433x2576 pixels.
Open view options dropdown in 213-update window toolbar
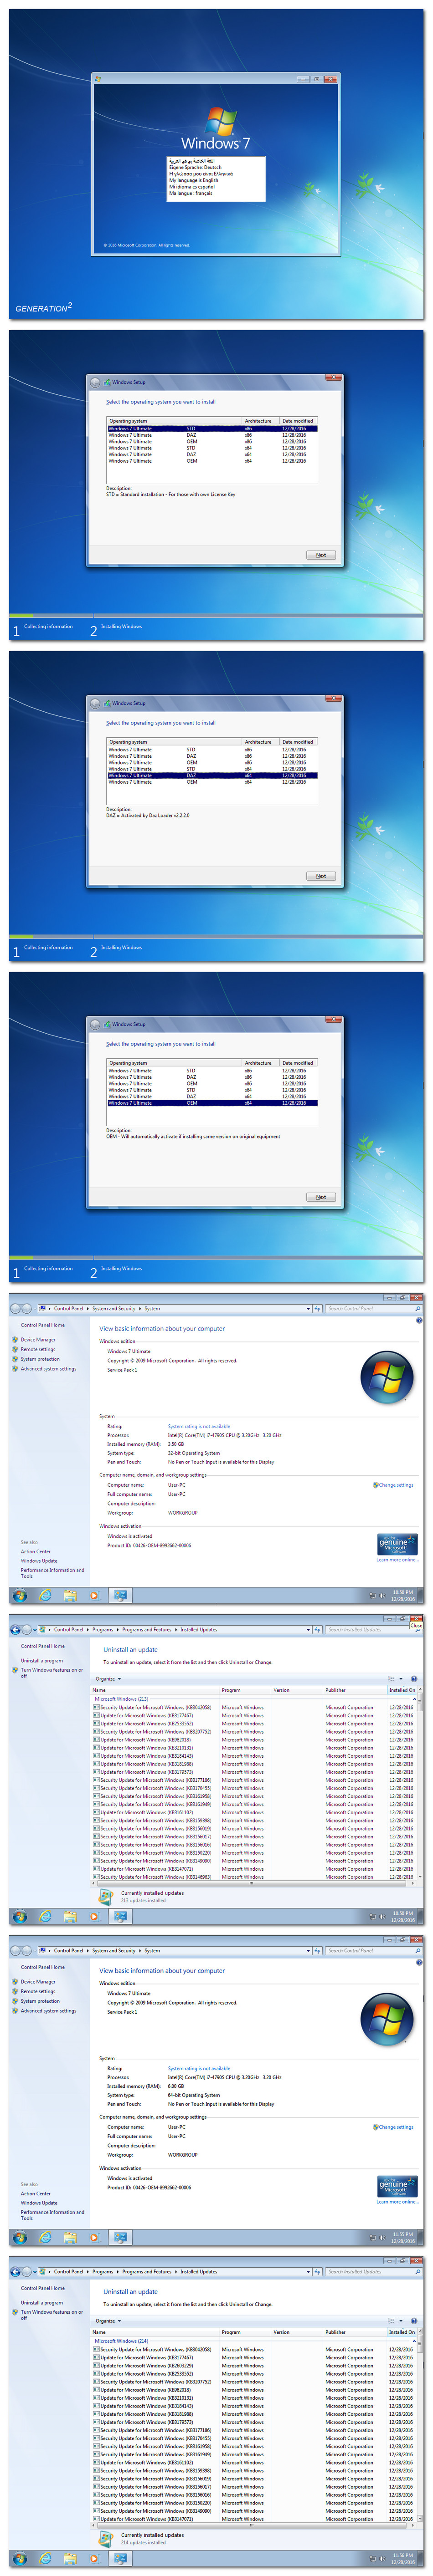(401, 1679)
